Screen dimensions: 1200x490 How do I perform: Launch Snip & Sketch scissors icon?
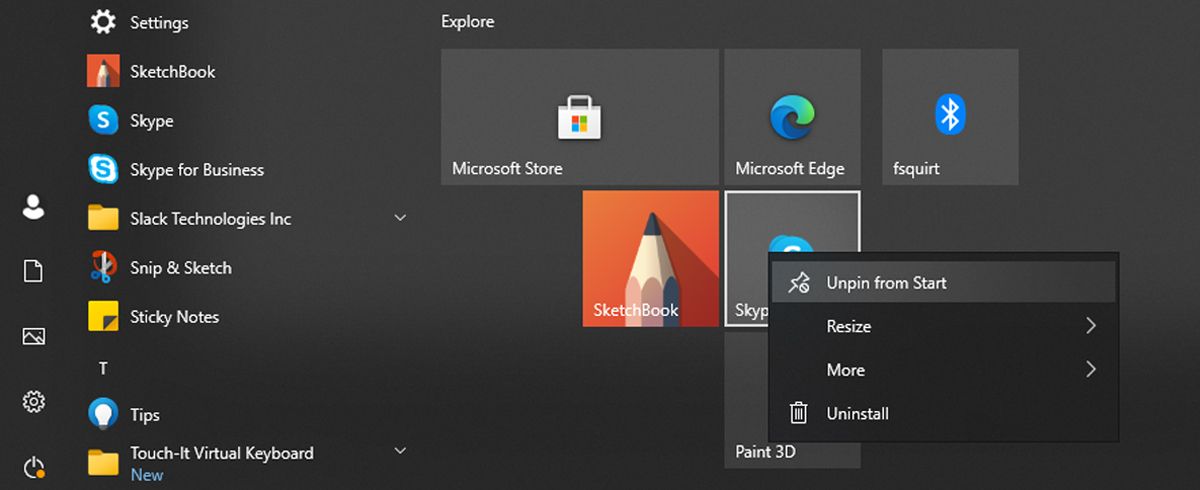pyautogui.click(x=103, y=267)
